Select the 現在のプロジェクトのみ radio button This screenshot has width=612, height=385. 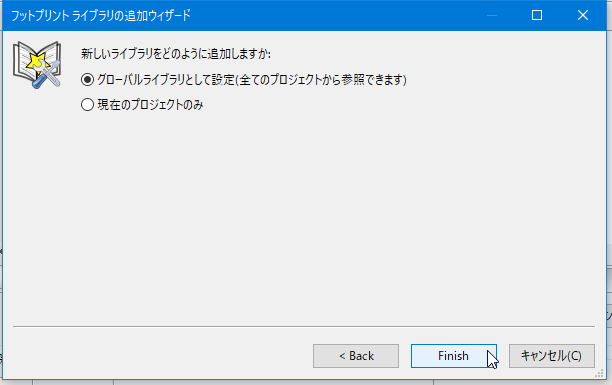(87, 105)
